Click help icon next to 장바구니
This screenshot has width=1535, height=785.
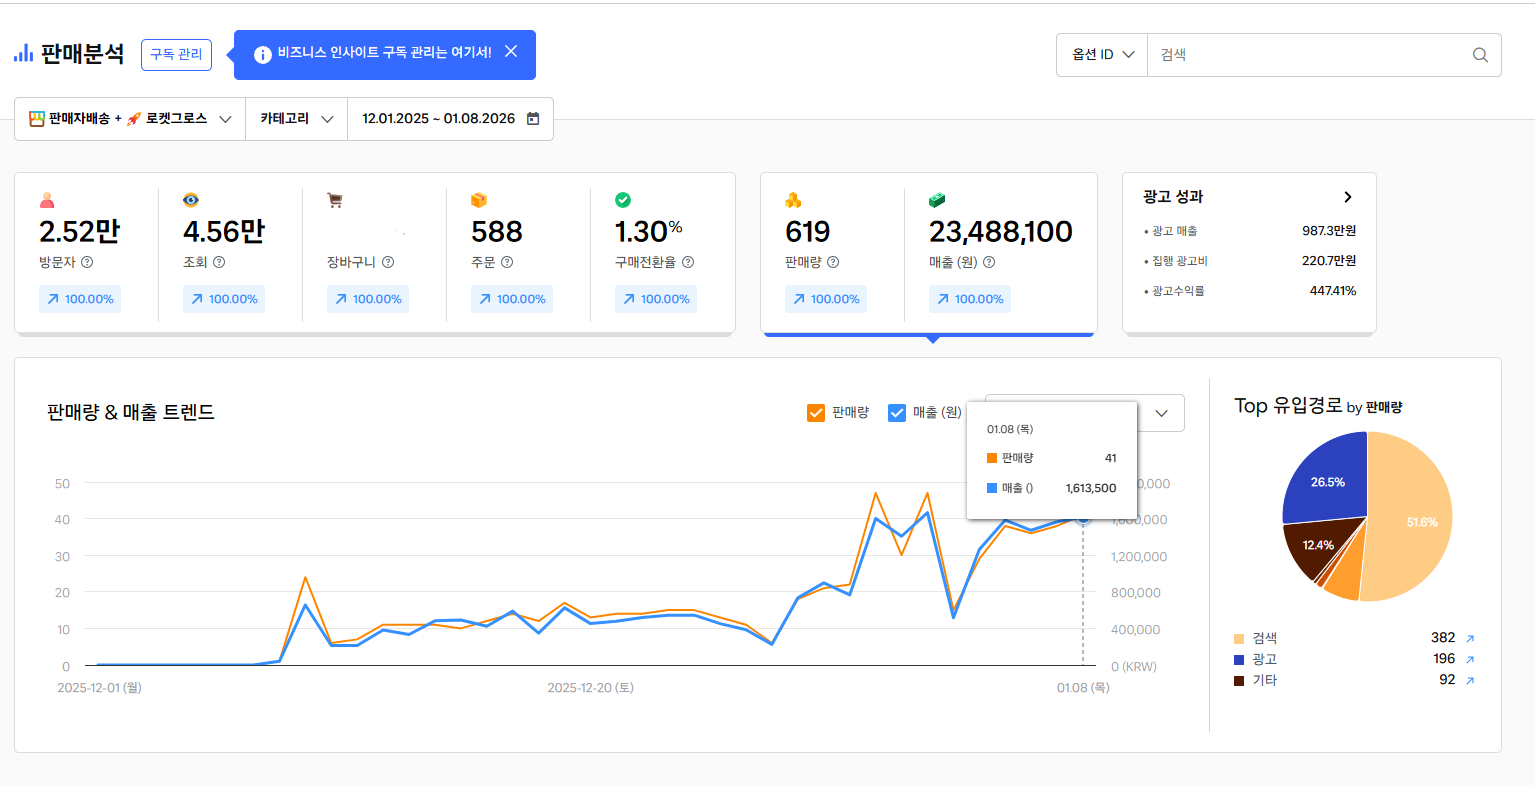pyautogui.click(x=388, y=263)
